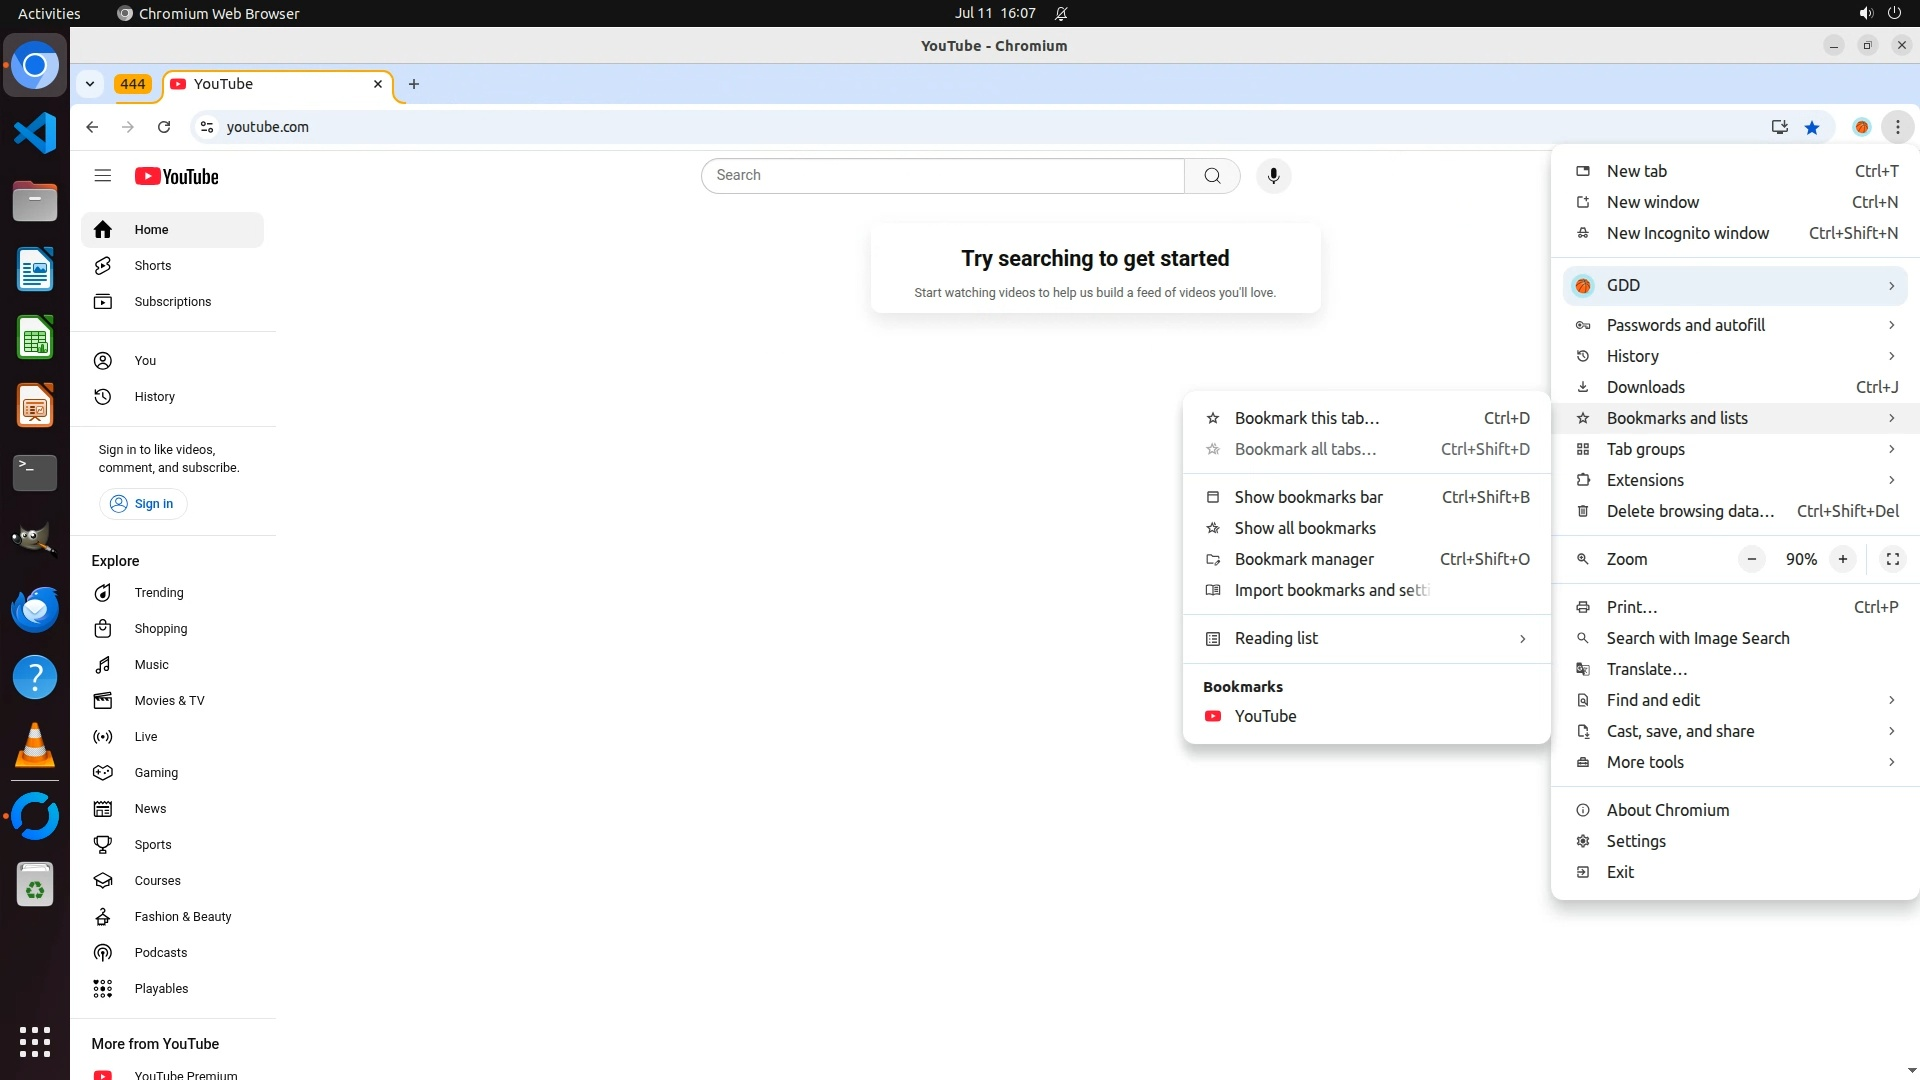
Task: Open the YouTube bookmark under Bookmarks
Action: [1265, 716]
